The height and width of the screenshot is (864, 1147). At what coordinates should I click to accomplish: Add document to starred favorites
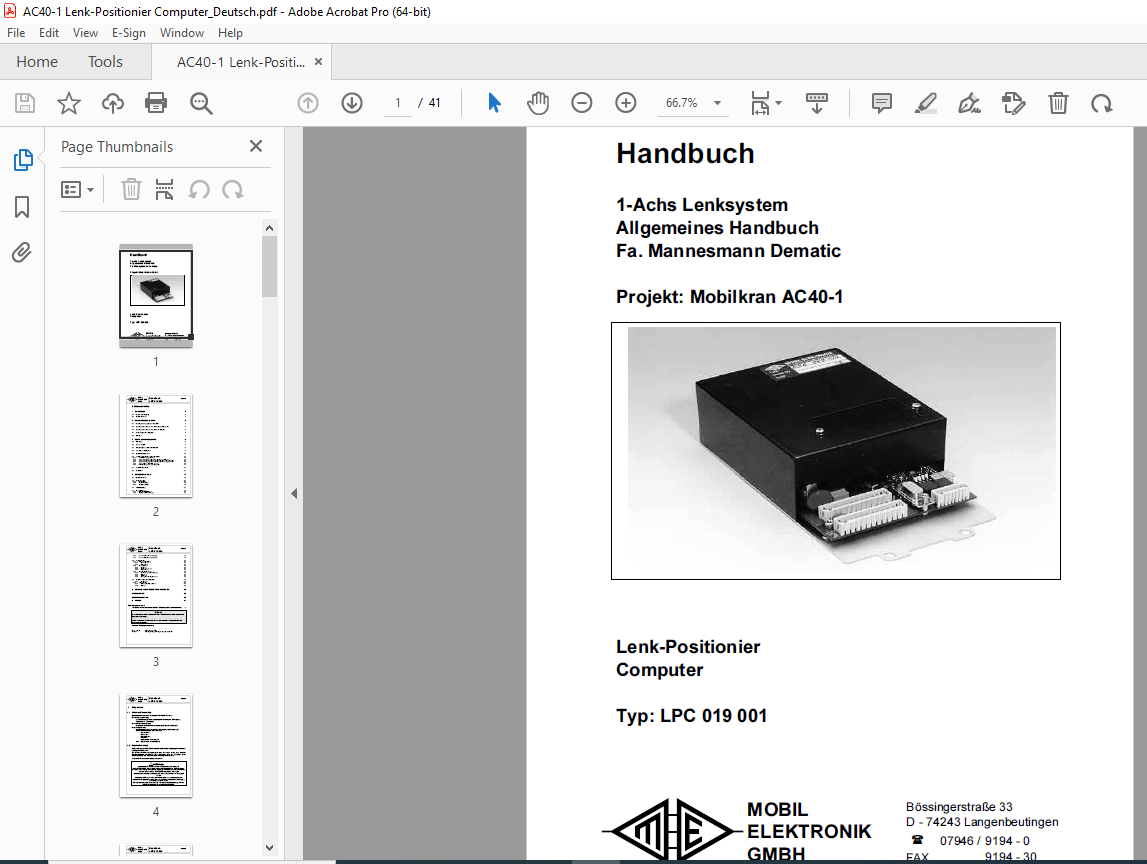(x=69, y=103)
